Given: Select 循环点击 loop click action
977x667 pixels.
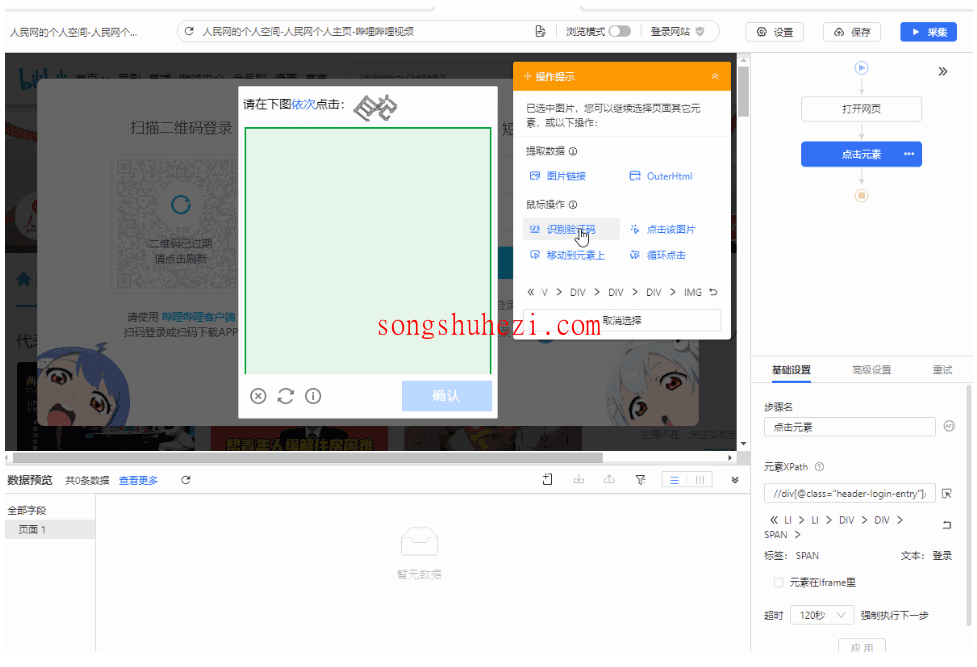Looking at the screenshot, I should (x=657, y=255).
